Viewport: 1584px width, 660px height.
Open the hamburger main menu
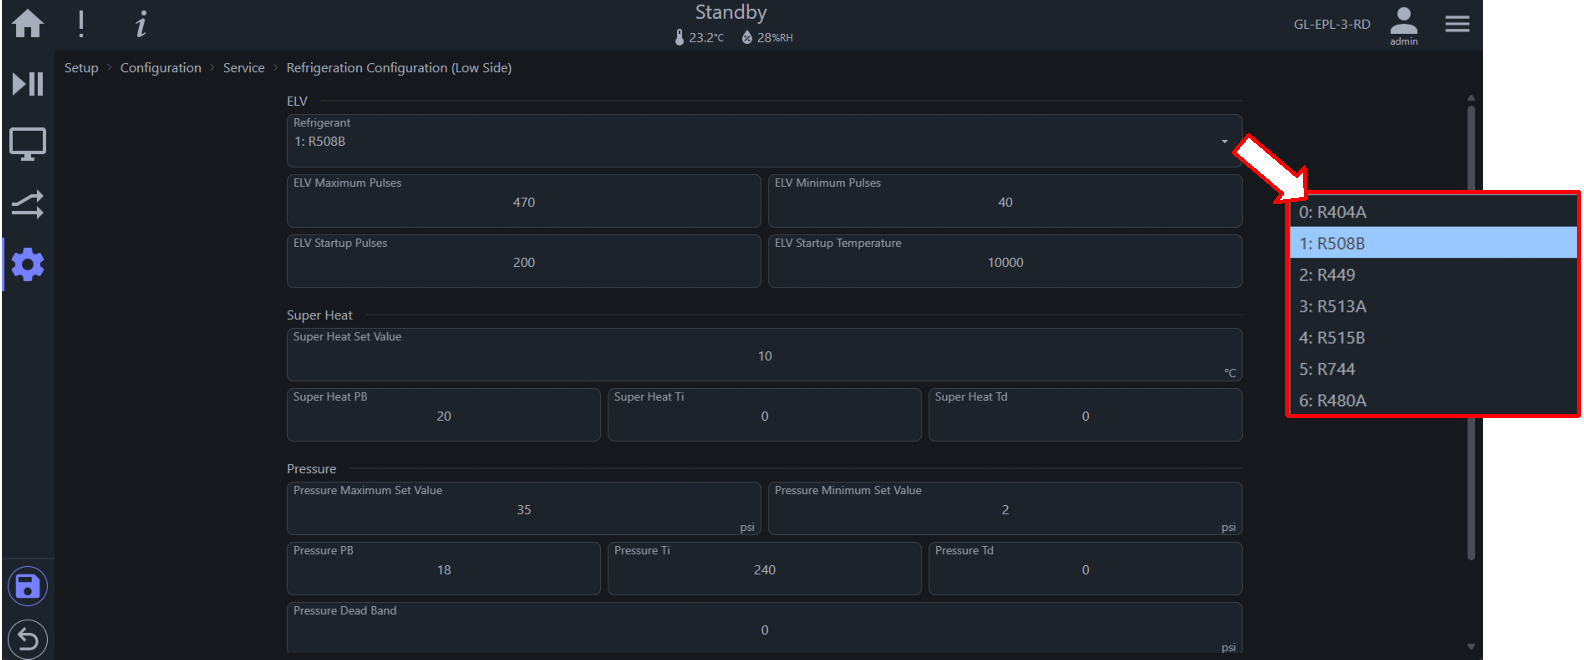pos(1458,23)
